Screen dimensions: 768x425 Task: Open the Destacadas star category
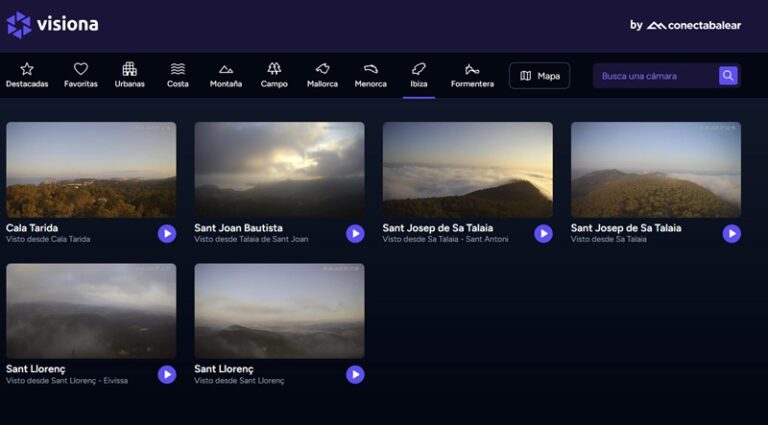click(27, 75)
